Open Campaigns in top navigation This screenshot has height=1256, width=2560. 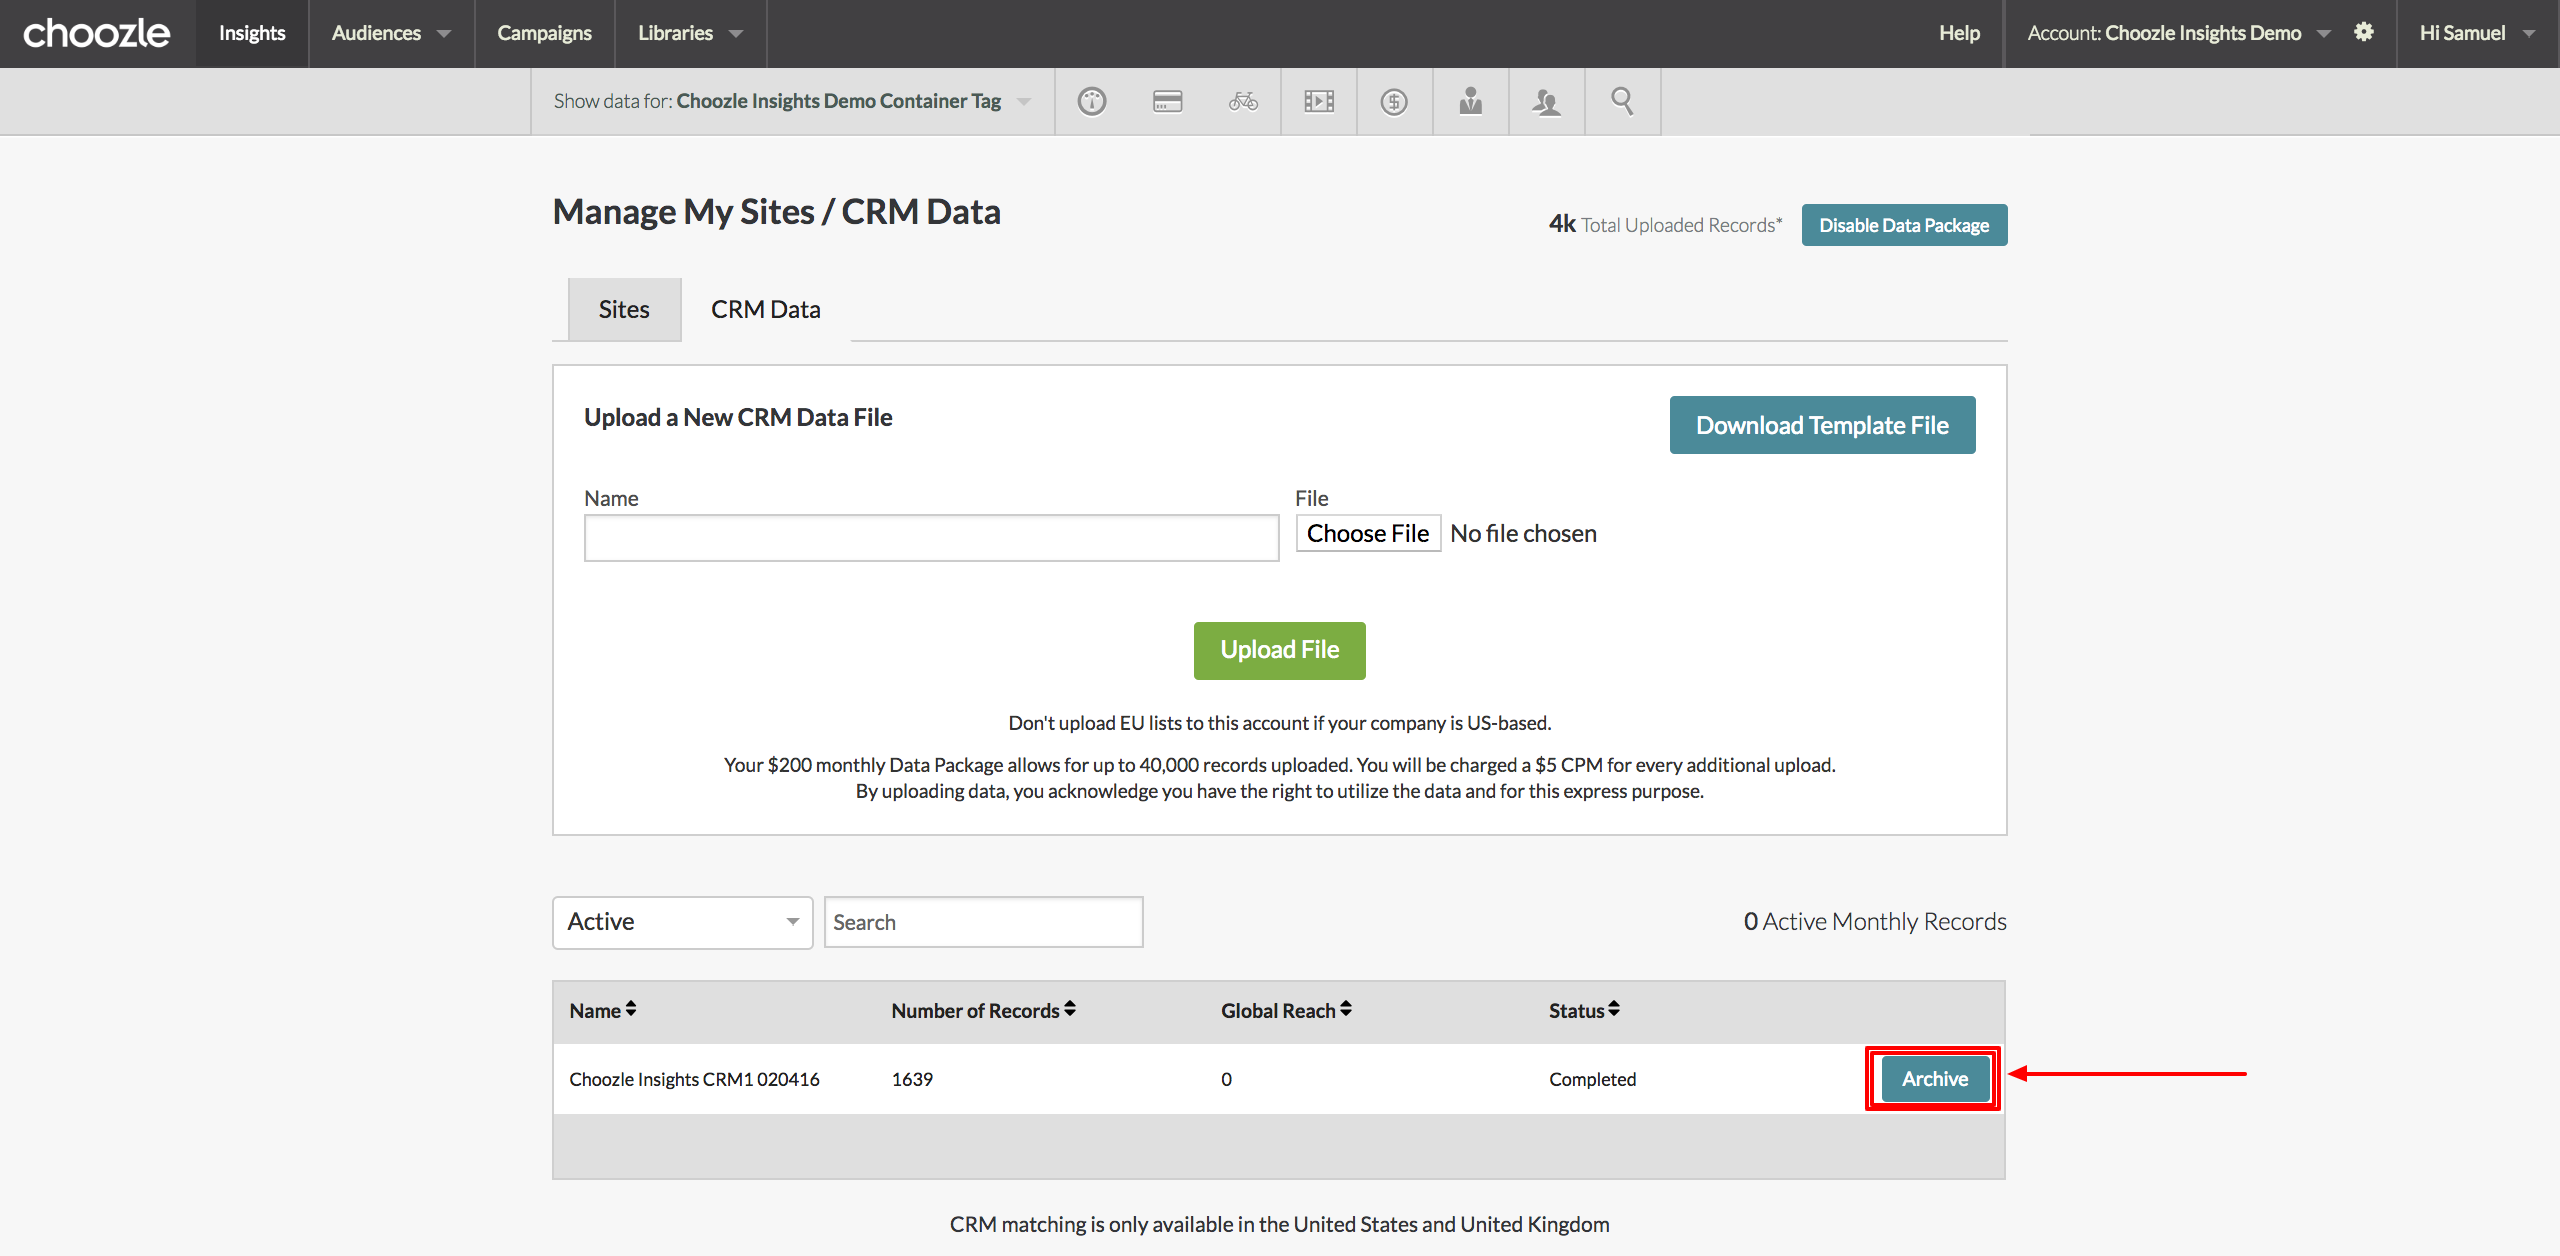tap(544, 33)
